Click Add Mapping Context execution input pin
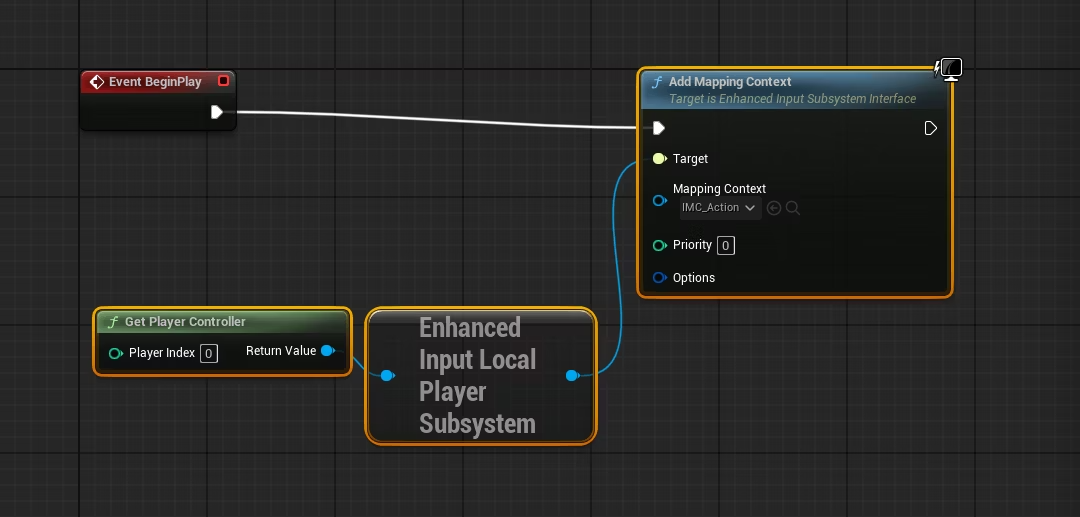The height and width of the screenshot is (517, 1080). [658, 128]
